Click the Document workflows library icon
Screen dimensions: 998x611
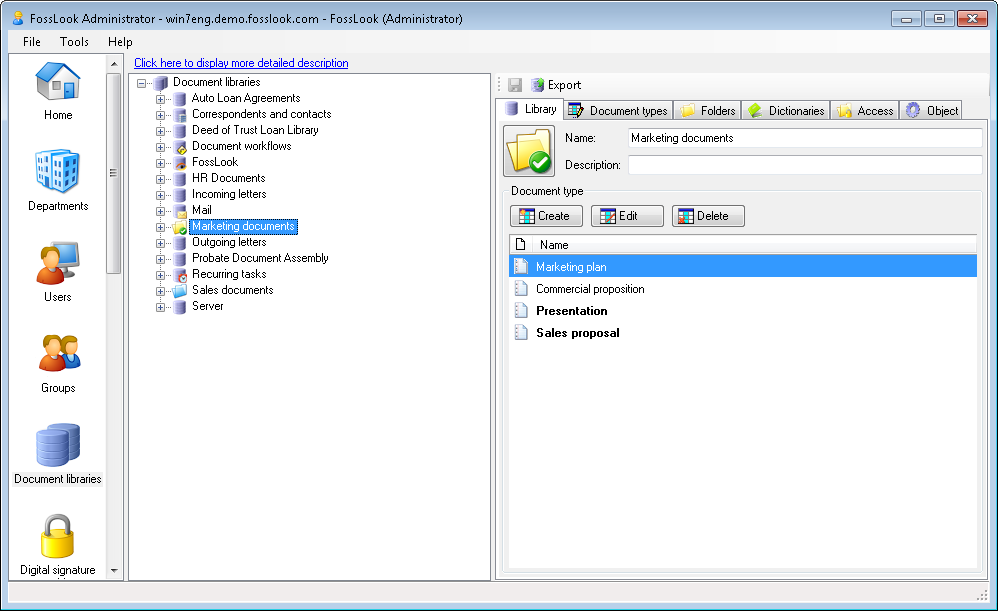click(x=180, y=146)
